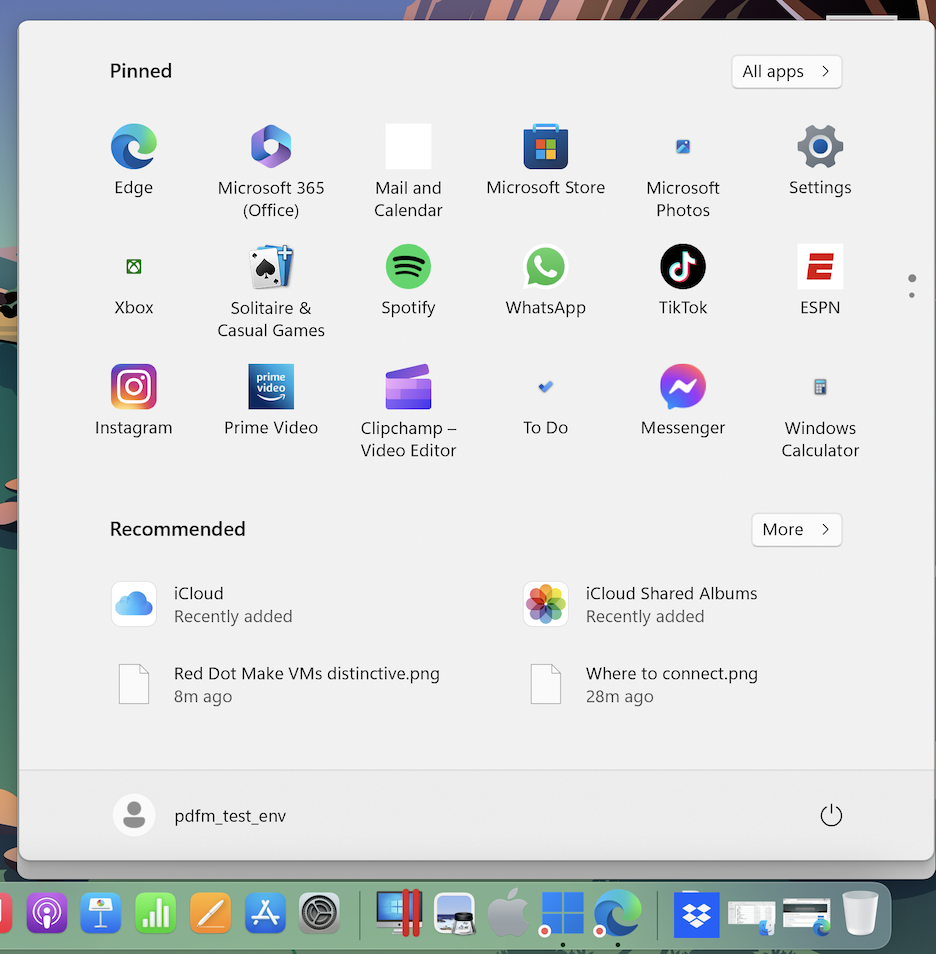This screenshot has height=954, width=936.
Task: Open WhatsApp
Action: pos(545,280)
